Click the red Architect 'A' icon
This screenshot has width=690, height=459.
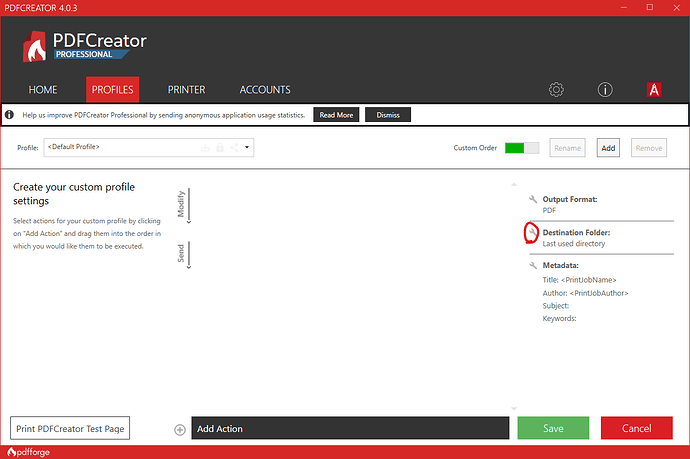tap(654, 90)
